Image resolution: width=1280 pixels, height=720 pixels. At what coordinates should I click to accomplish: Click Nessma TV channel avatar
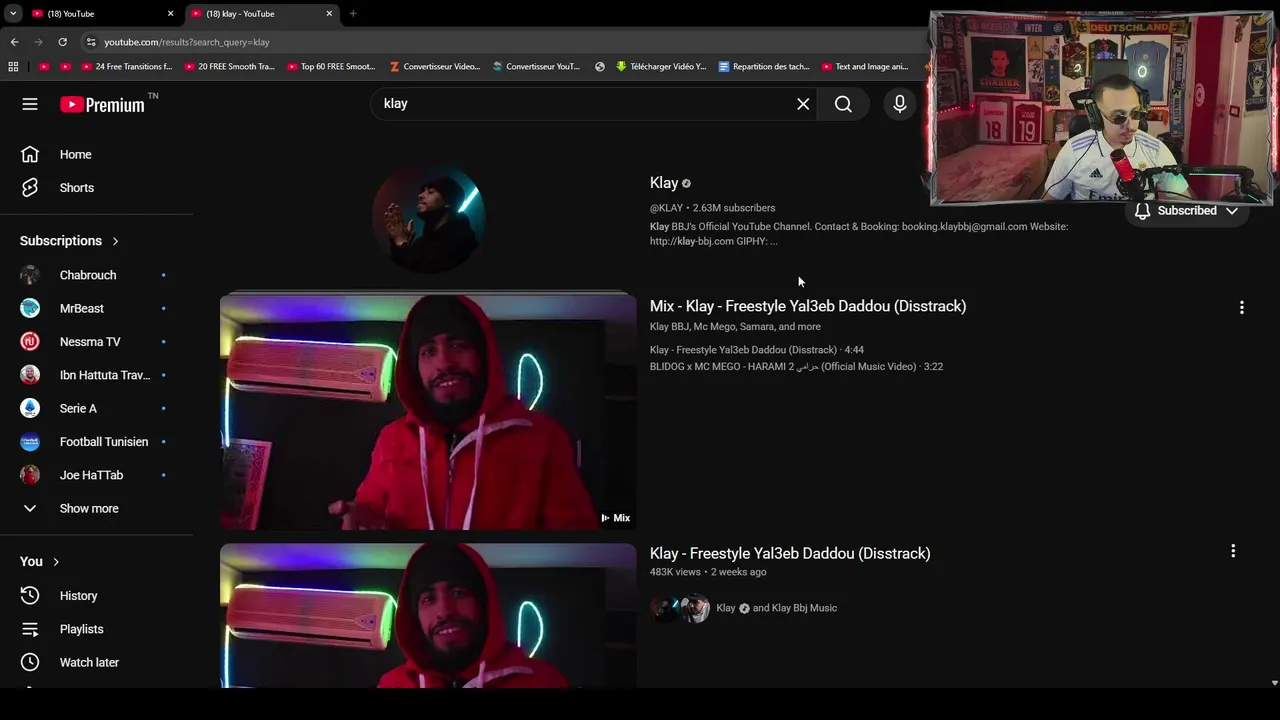point(30,342)
